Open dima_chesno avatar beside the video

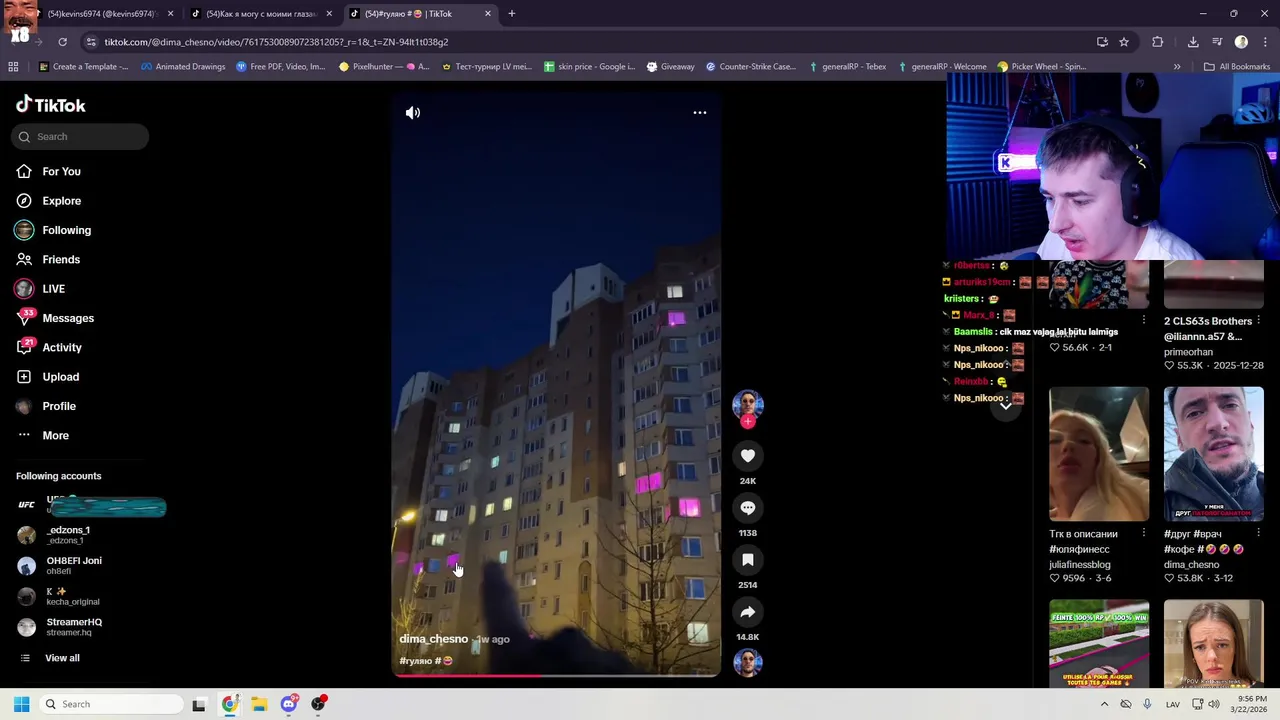coord(748,404)
